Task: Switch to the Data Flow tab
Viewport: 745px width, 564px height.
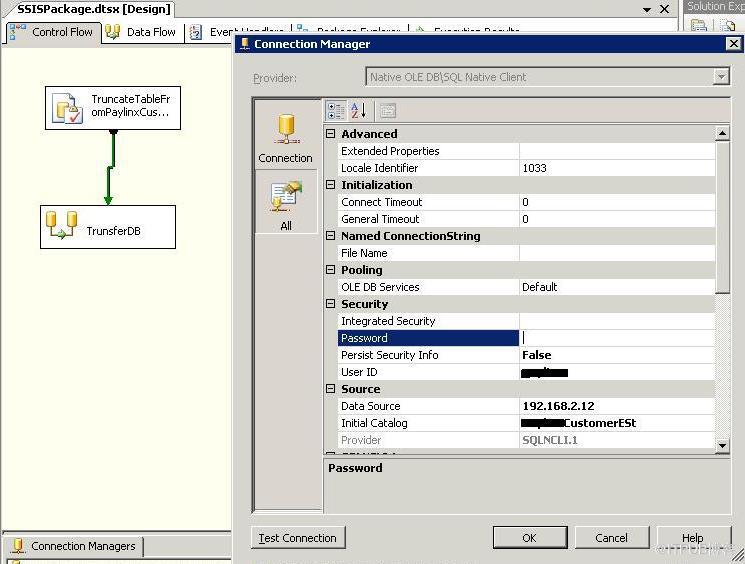Action: pos(142,32)
